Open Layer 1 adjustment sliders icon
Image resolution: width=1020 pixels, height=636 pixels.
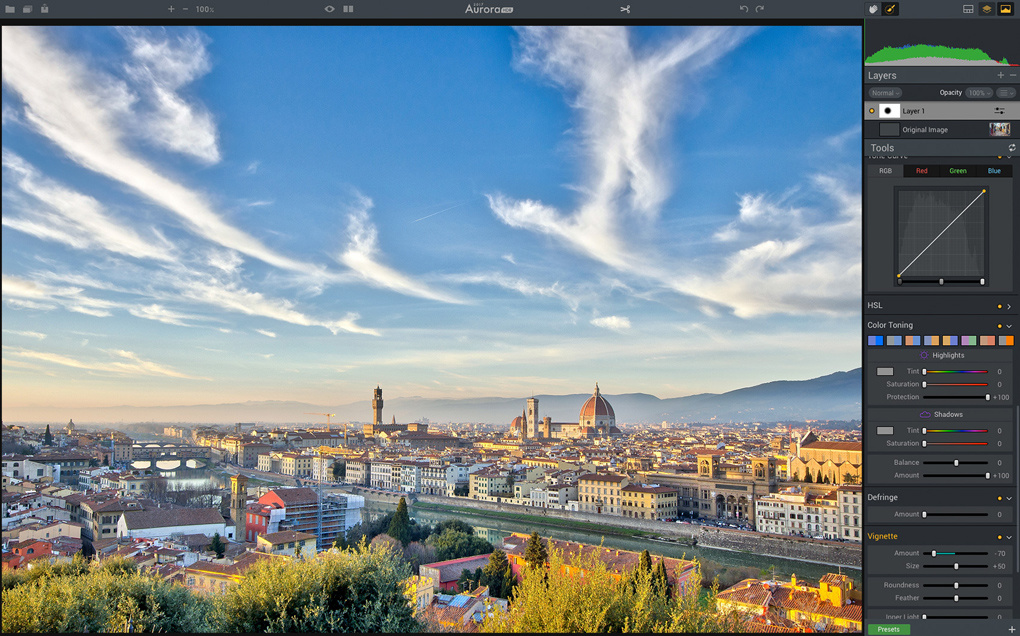point(999,111)
